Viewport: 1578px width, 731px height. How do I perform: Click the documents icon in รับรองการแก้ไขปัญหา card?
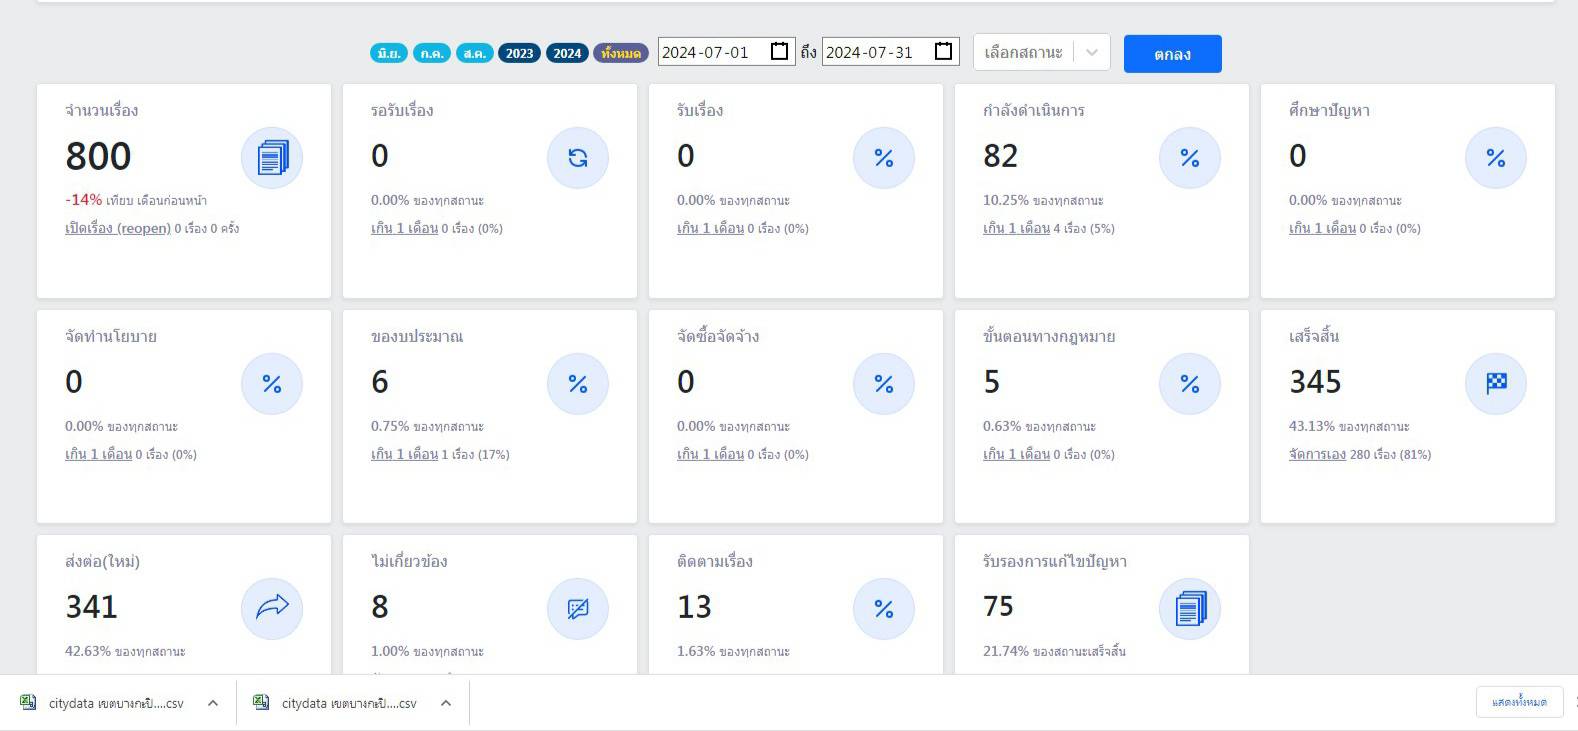point(1190,608)
